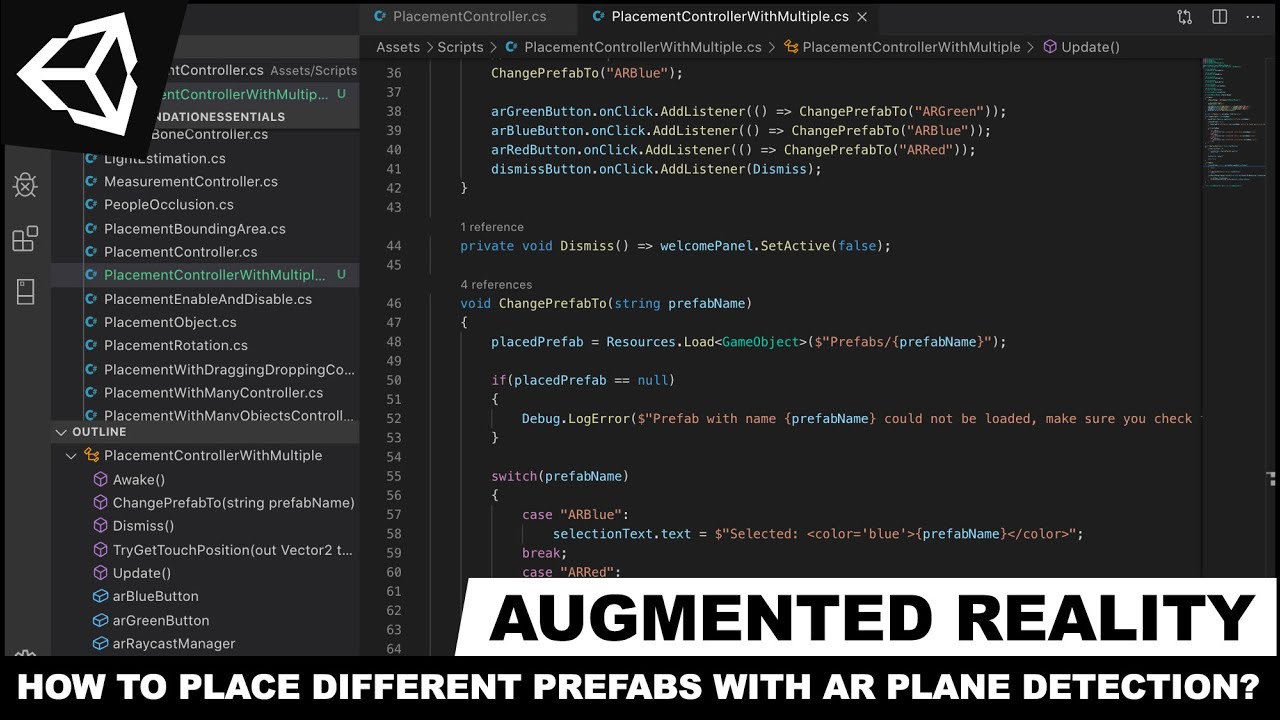
Task: Click the Update() breadcrumb
Action: pos(1090,47)
